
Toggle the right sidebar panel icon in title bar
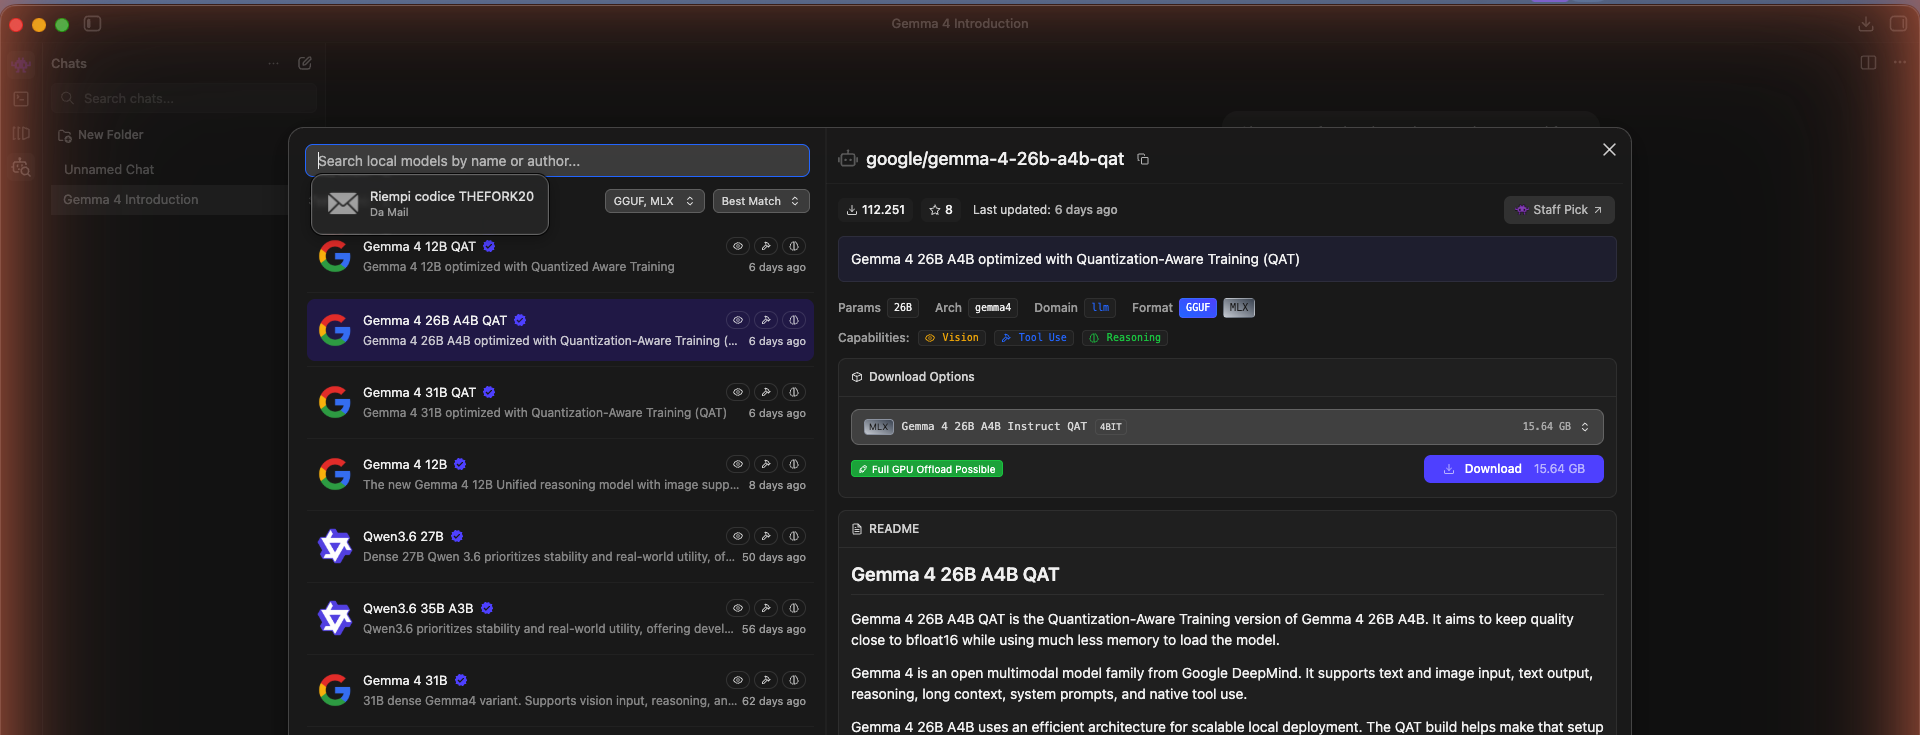pyautogui.click(x=1898, y=24)
